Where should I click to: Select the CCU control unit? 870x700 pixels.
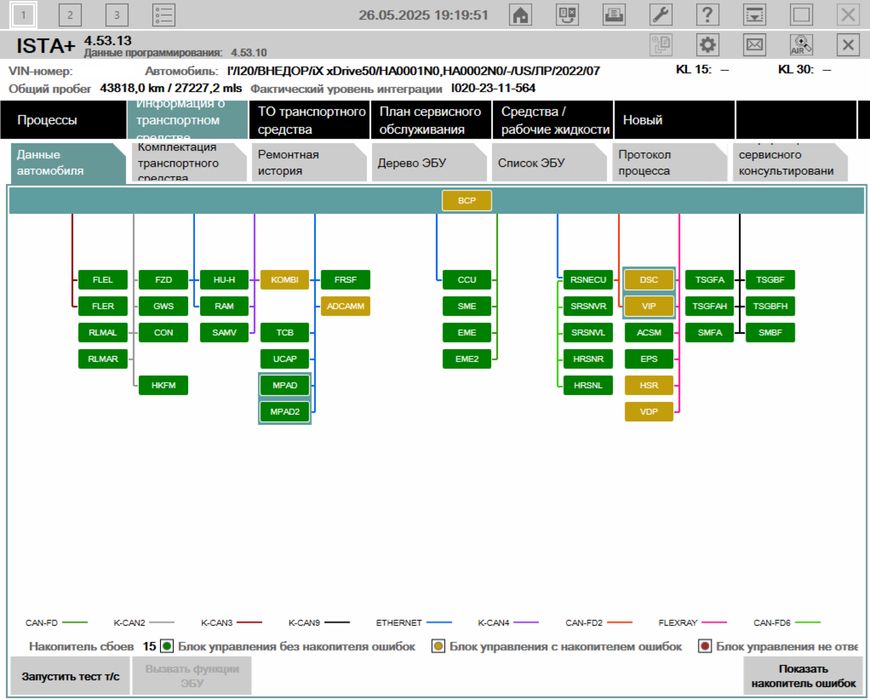coord(467,280)
